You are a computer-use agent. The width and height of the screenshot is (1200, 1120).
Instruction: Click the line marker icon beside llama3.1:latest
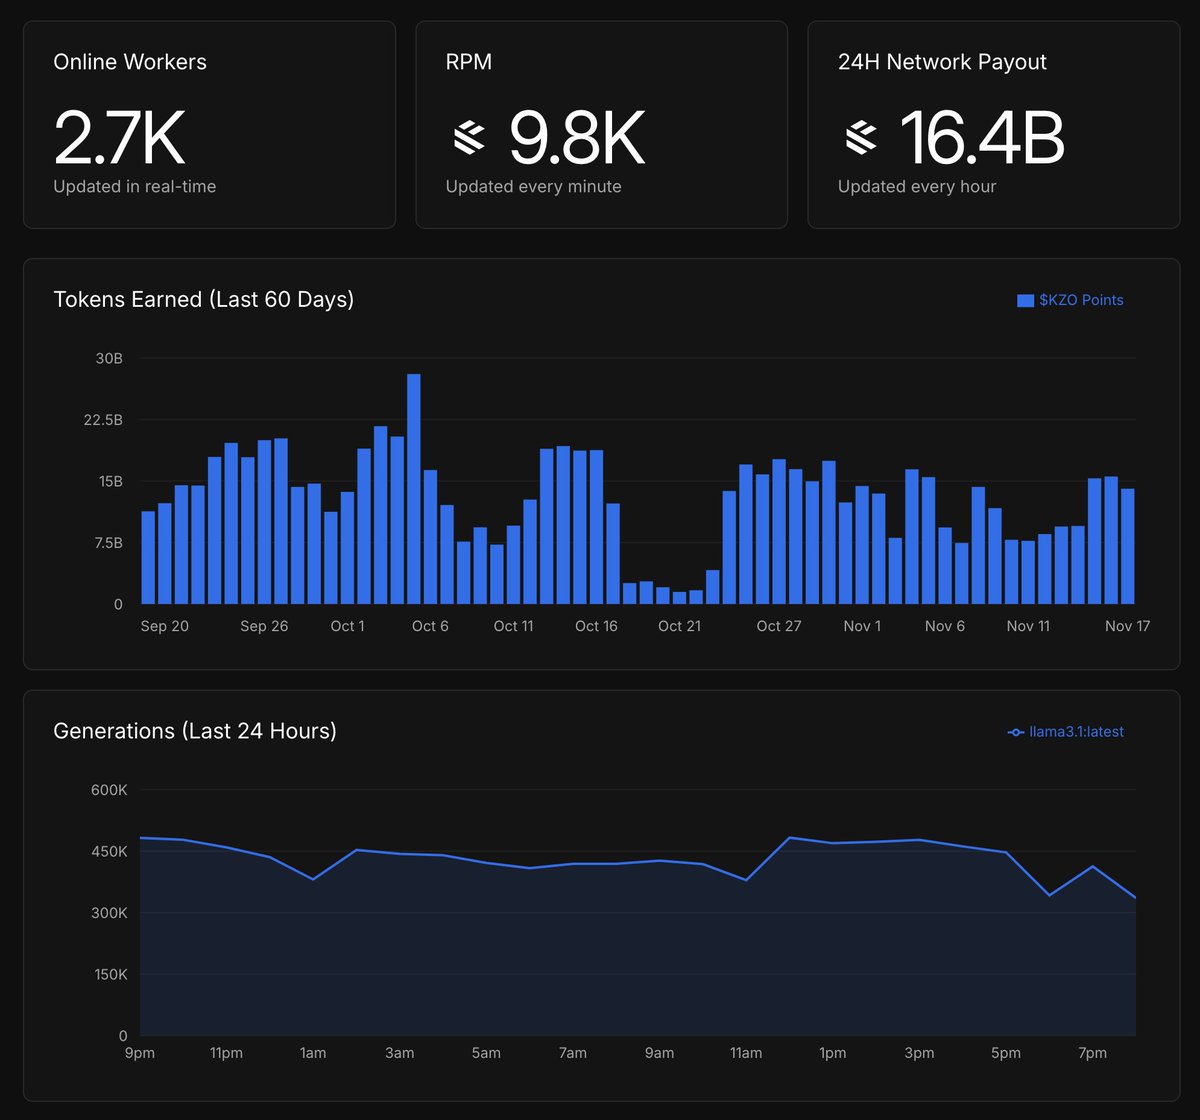click(1016, 731)
